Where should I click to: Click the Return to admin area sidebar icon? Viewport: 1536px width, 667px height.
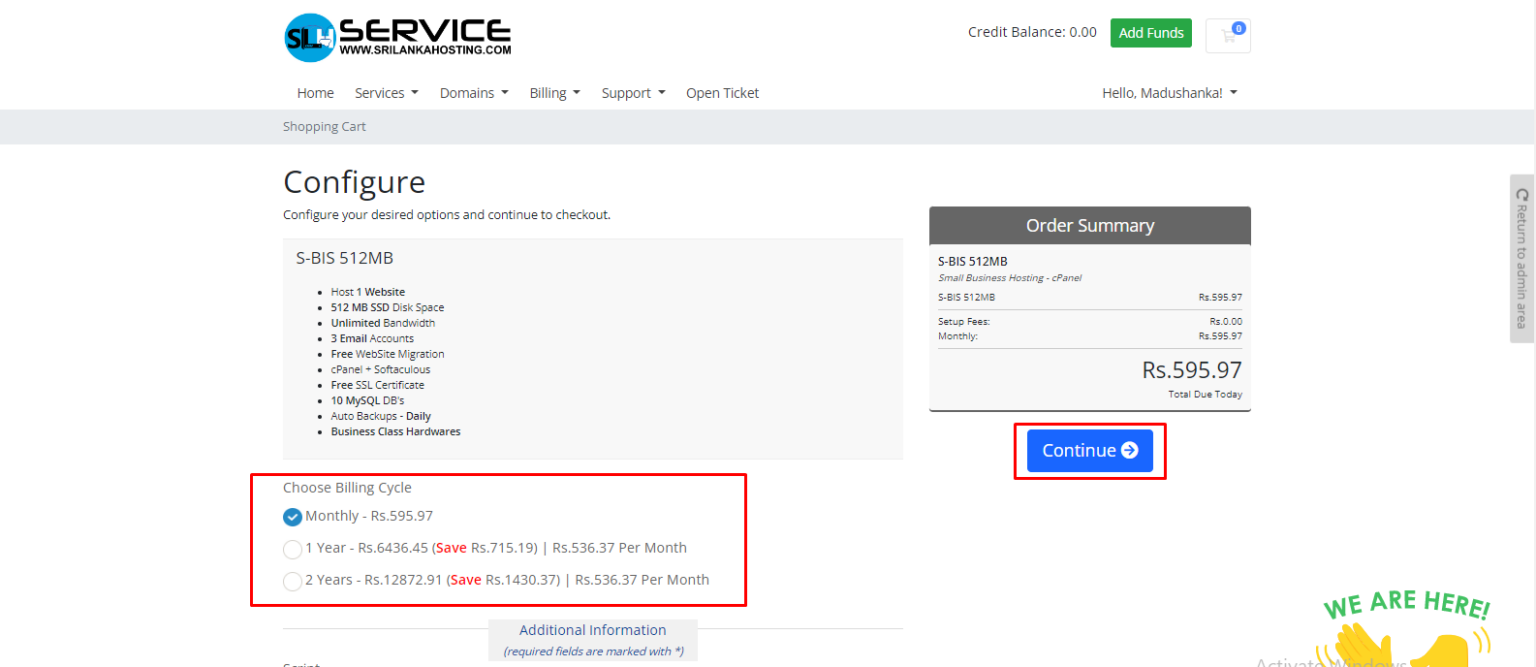point(1521,196)
